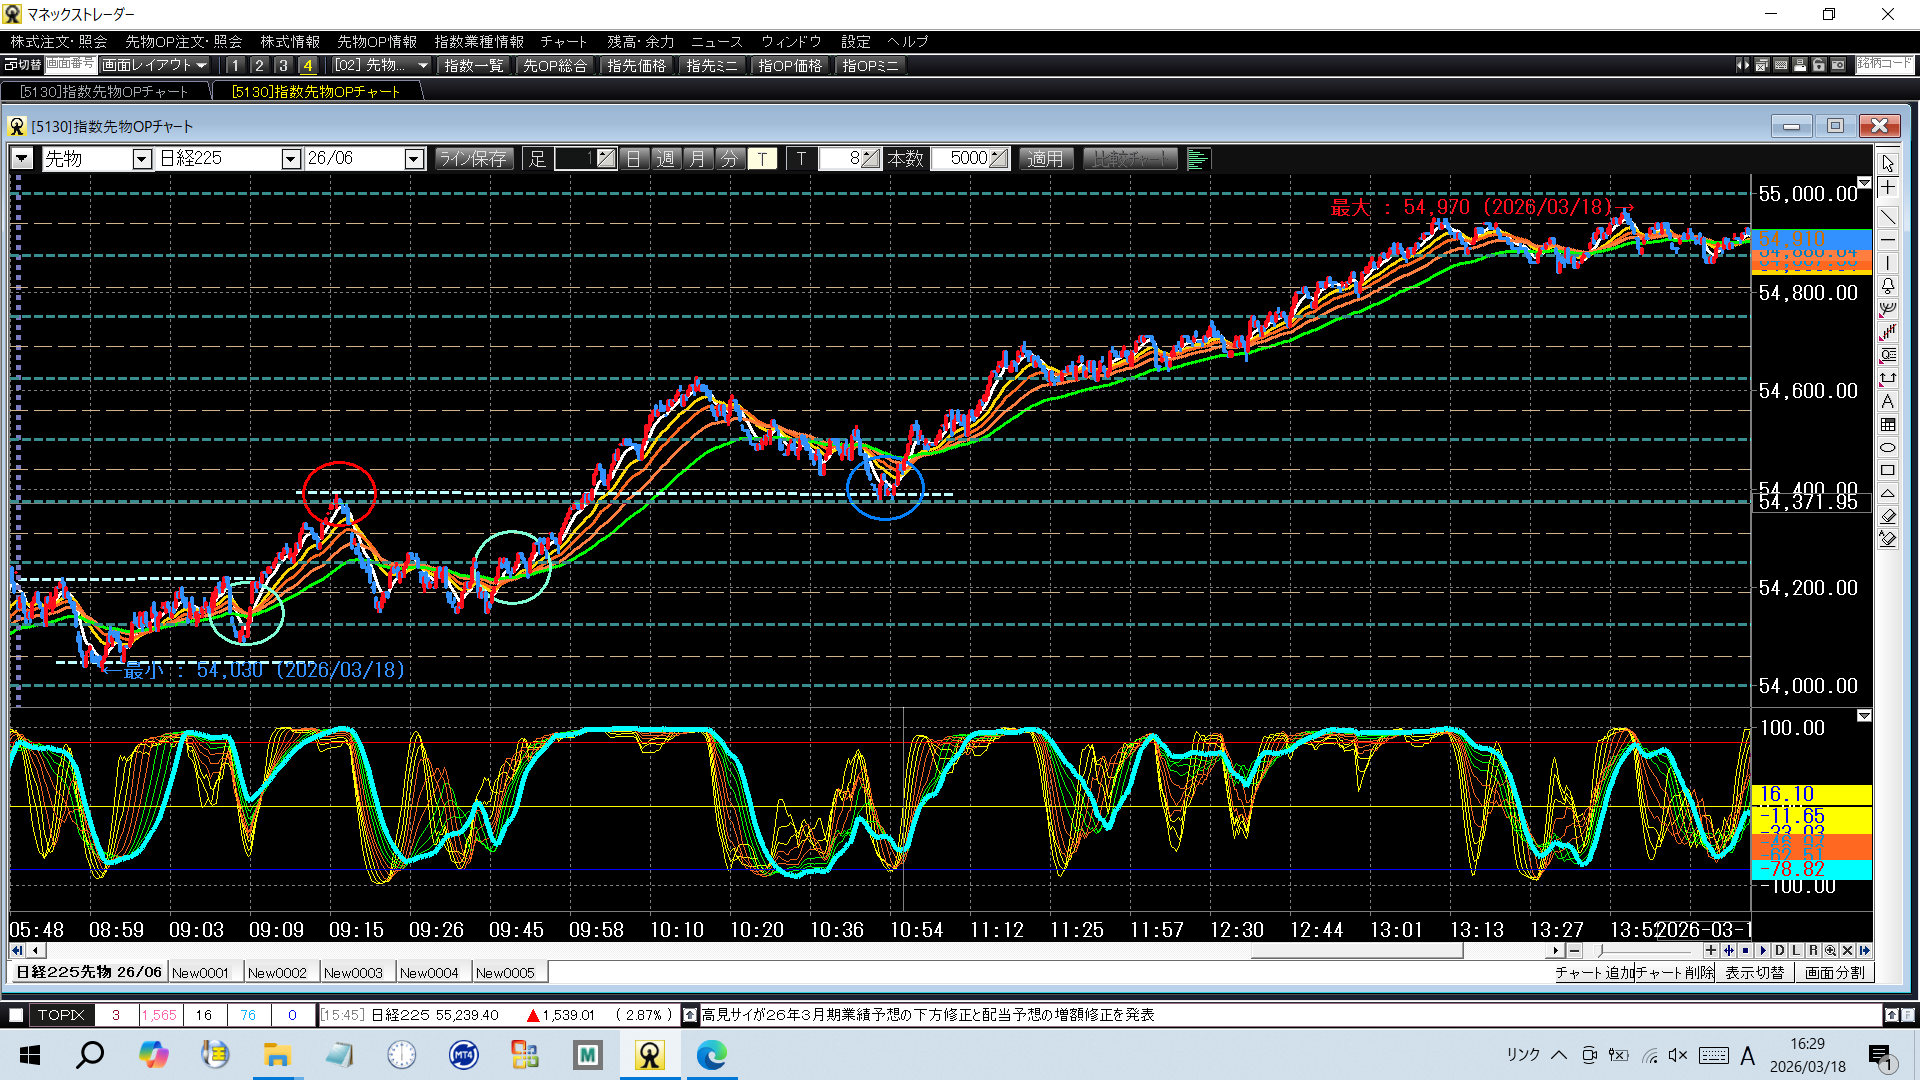1920x1080 pixels.
Task: Select the ellipse drawing tool
Action: tap(1888, 447)
